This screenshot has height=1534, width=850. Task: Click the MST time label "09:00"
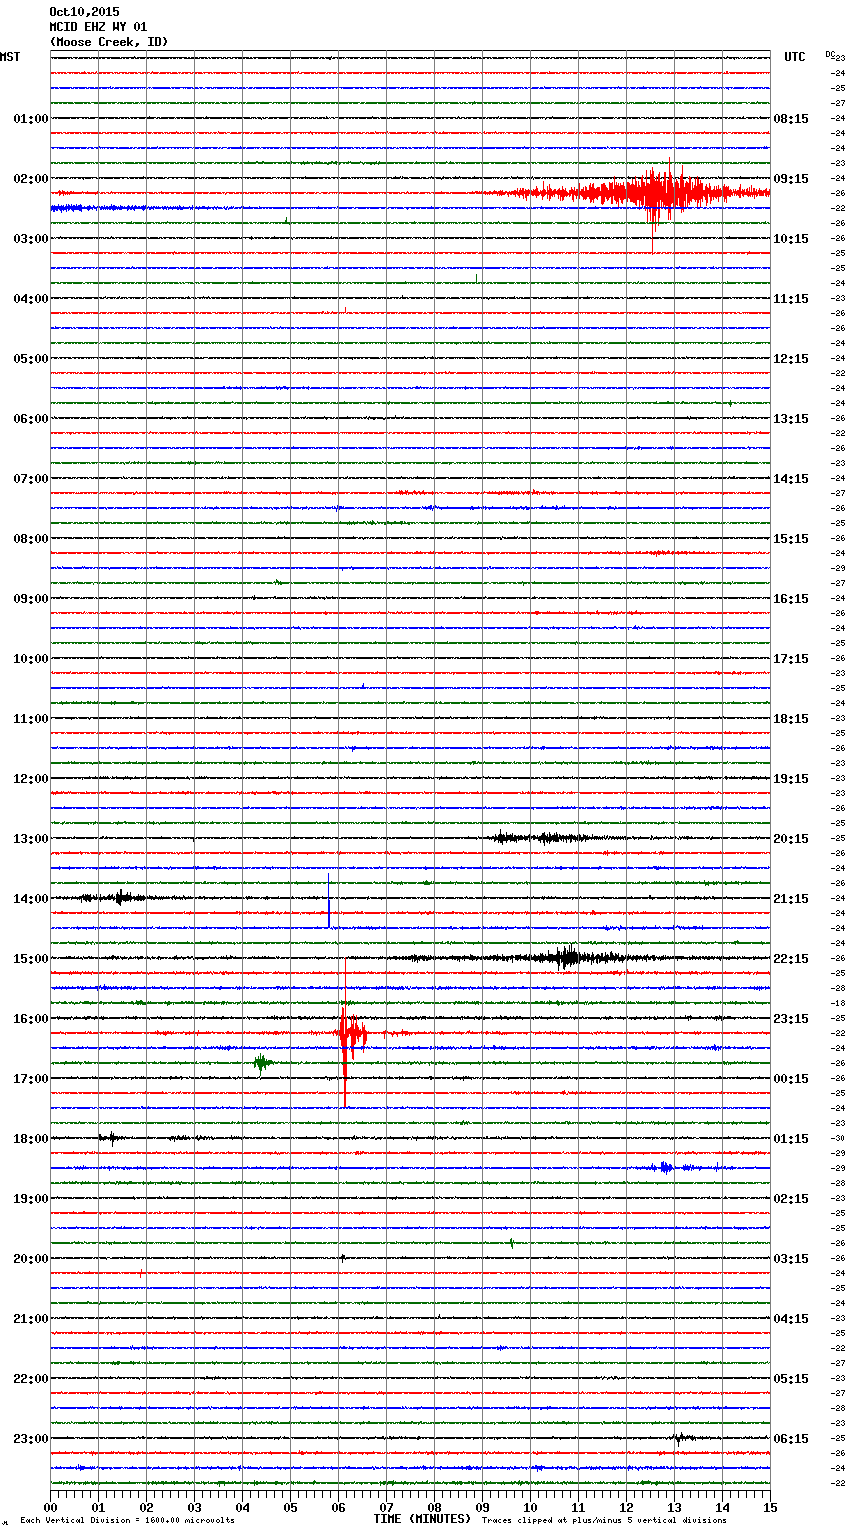coord(31,598)
